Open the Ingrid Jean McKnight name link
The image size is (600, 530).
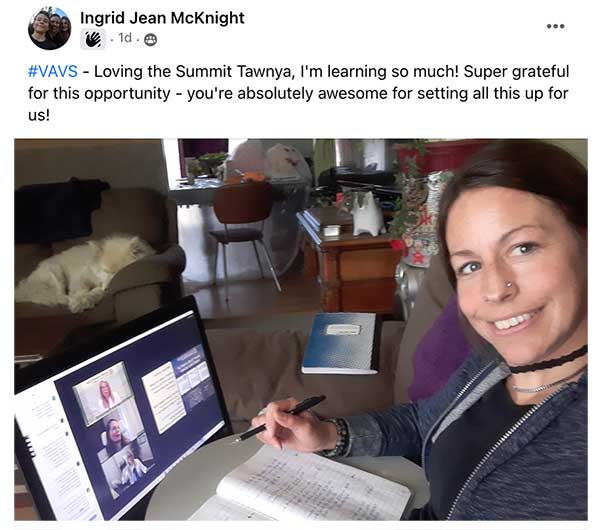pyautogui.click(x=162, y=18)
